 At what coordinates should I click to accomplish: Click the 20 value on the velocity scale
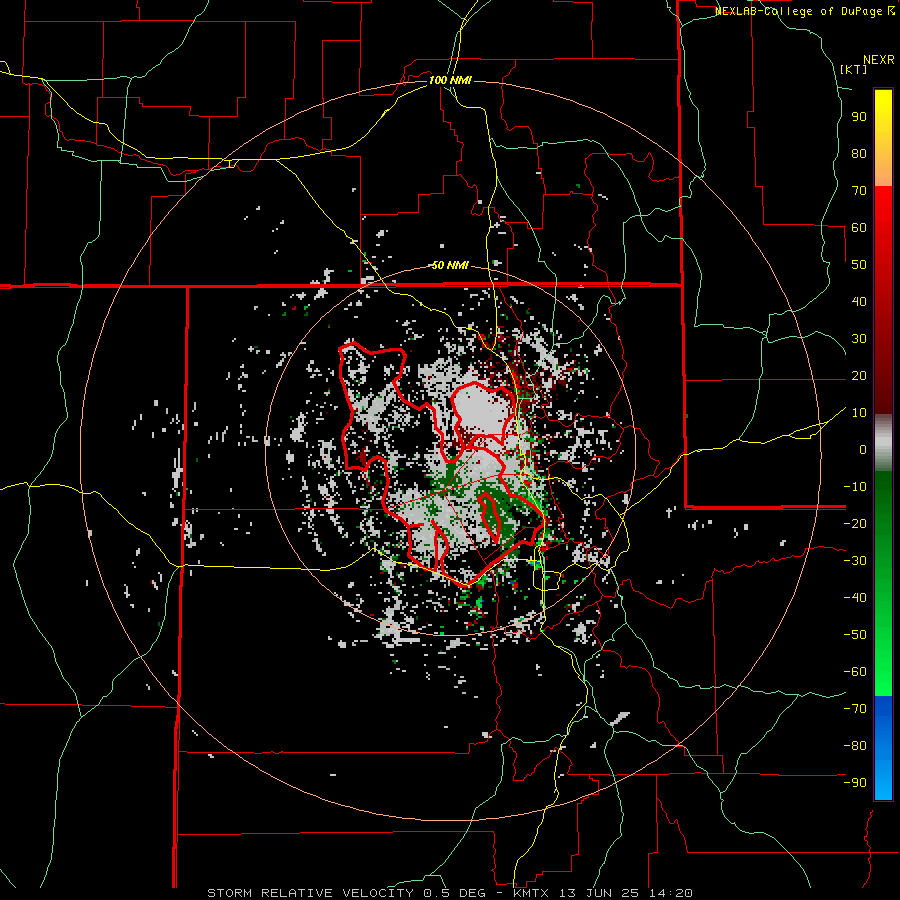coord(859,376)
